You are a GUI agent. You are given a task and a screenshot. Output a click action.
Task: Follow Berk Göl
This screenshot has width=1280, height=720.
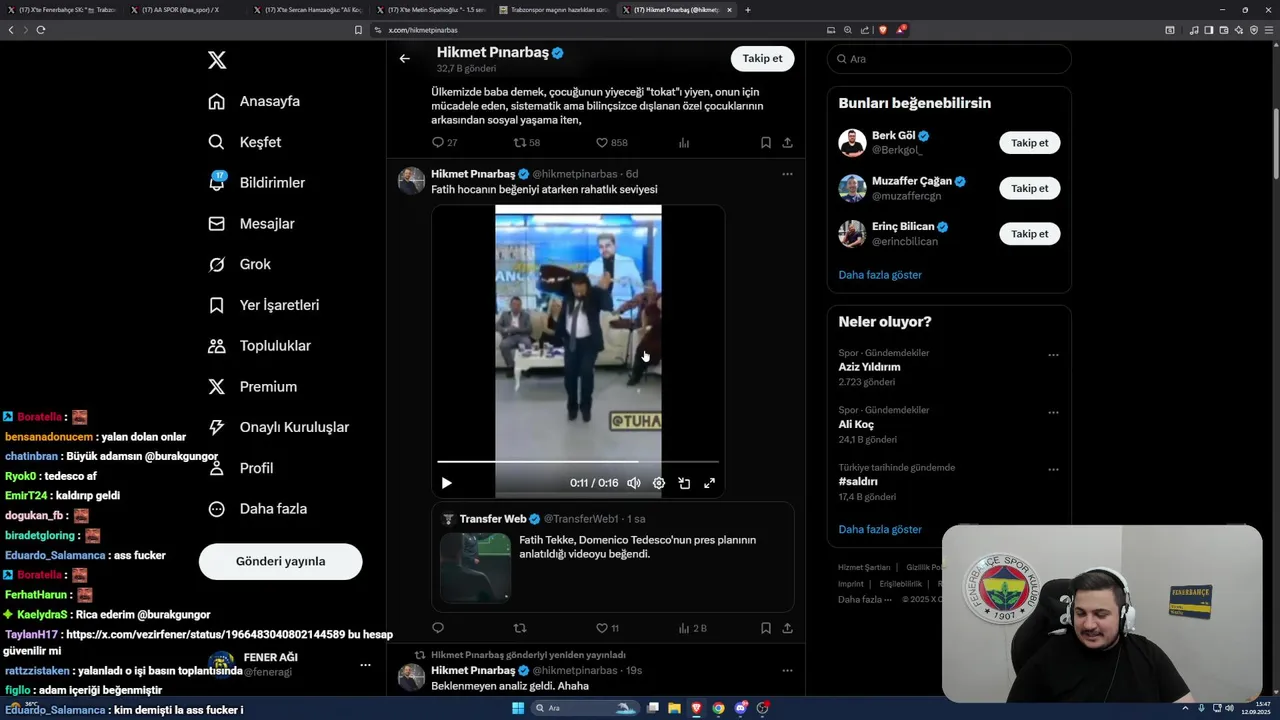click(1029, 143)
